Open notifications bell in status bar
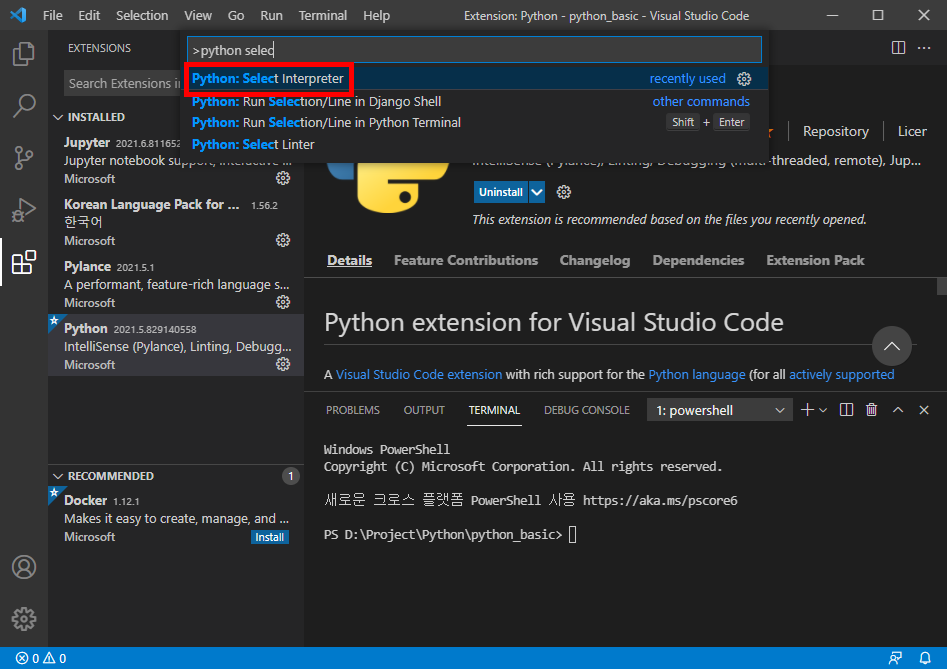Image resolution: width=947 pixels, height=669 pixels. click(x=925, y=658)
